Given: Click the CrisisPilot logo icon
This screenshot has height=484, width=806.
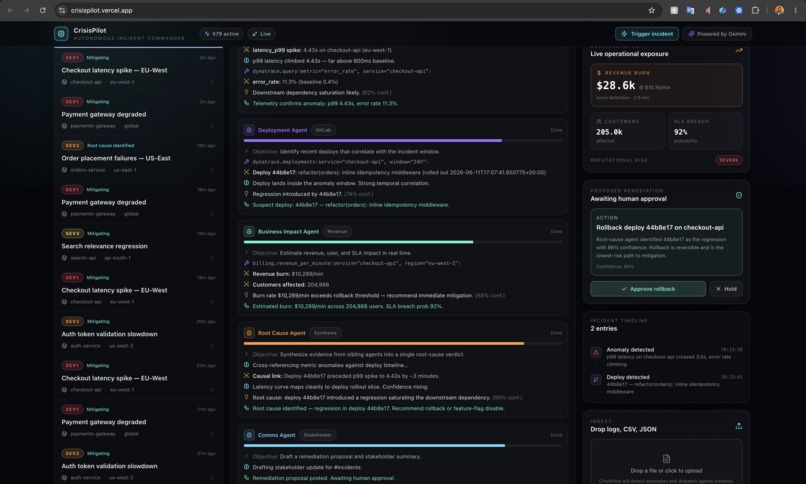Looking at the screenshot, I should coord(61,33).
